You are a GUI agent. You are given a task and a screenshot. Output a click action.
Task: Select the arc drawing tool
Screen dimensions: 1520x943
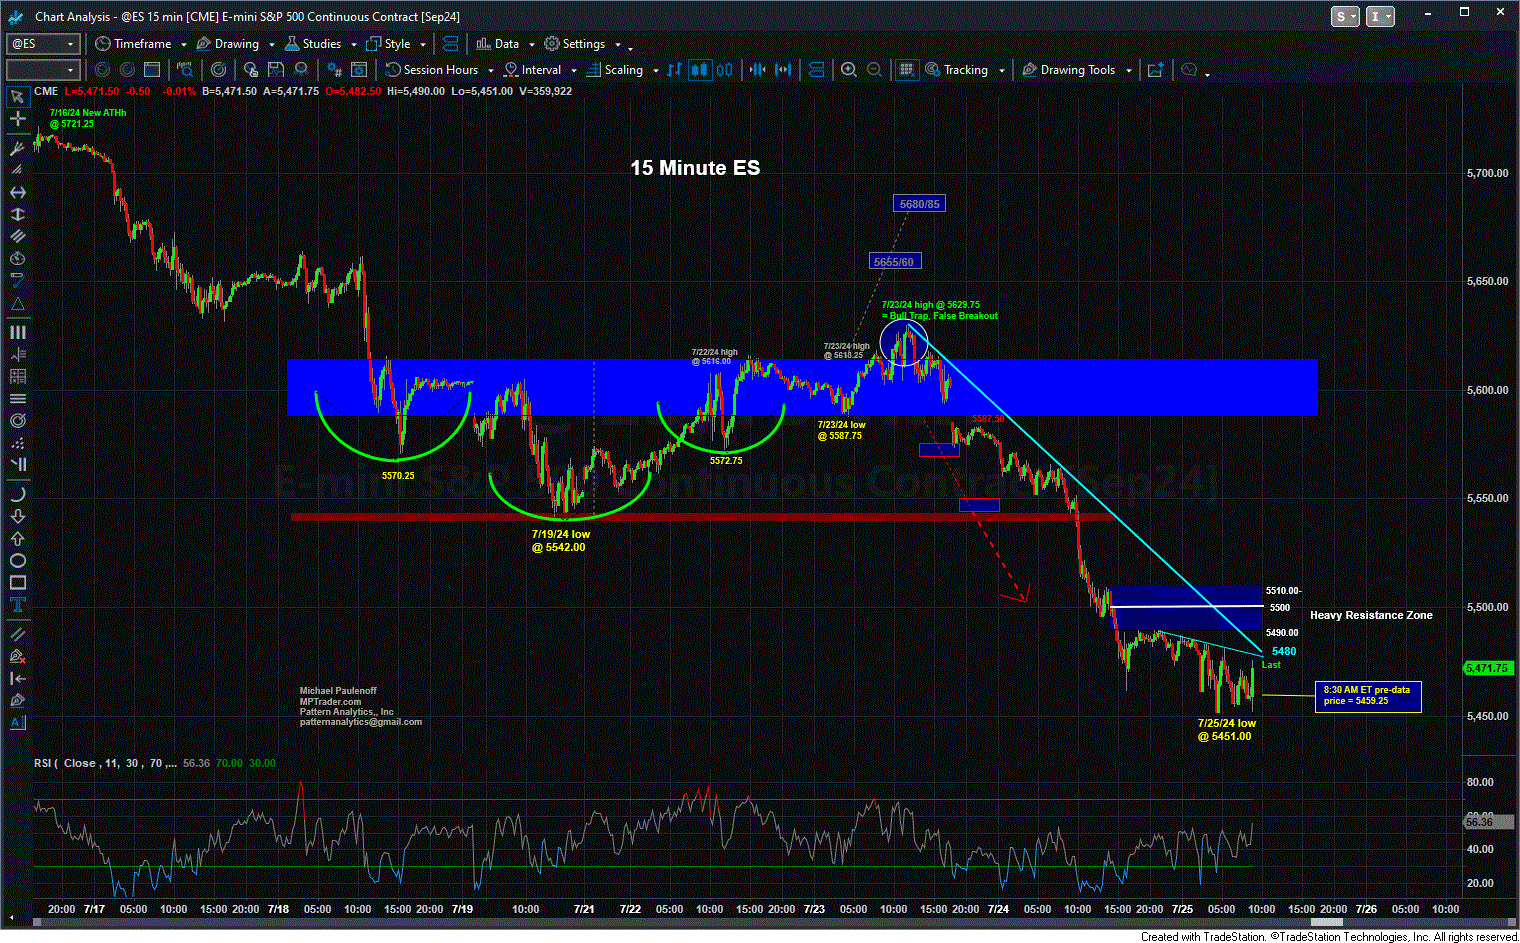(17, 494)
